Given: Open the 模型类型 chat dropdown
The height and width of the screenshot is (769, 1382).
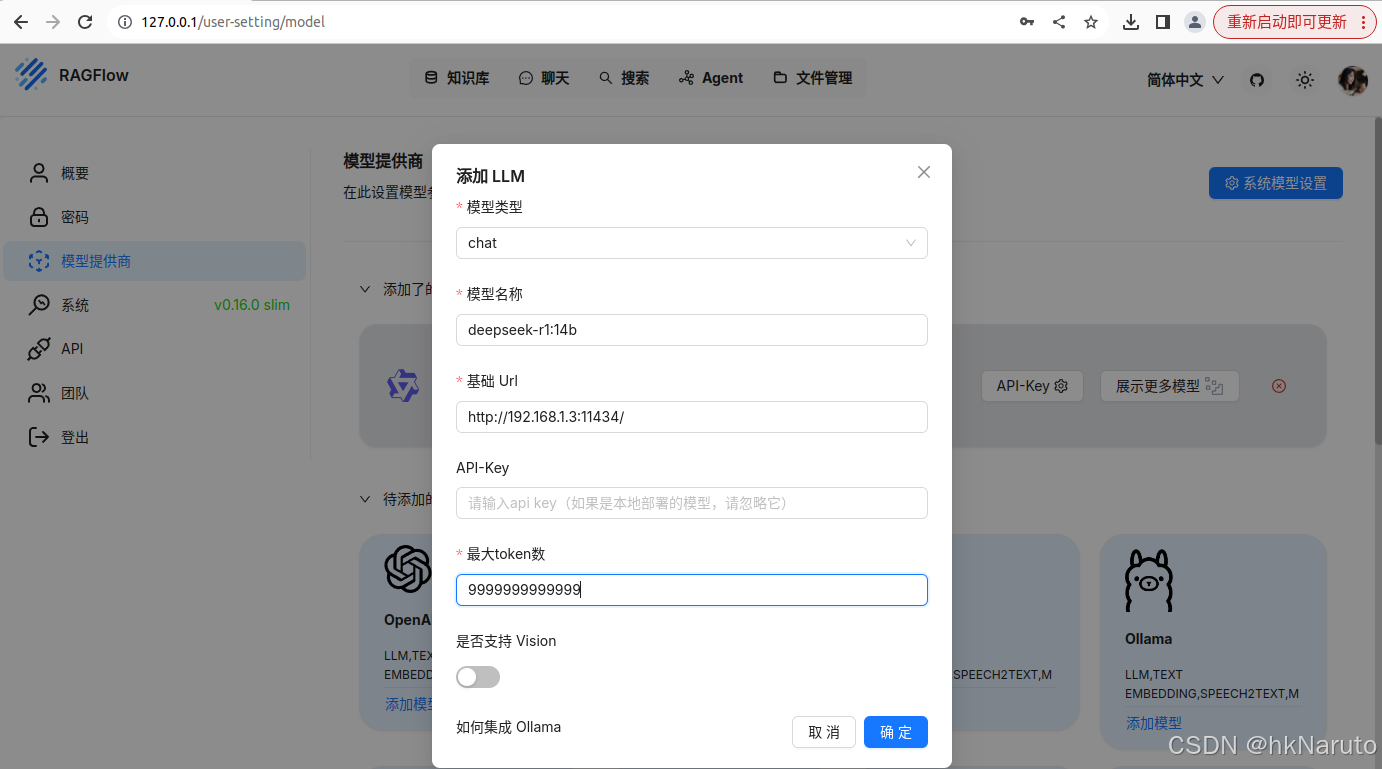Looking at the screenshot, I should point(692,243).
